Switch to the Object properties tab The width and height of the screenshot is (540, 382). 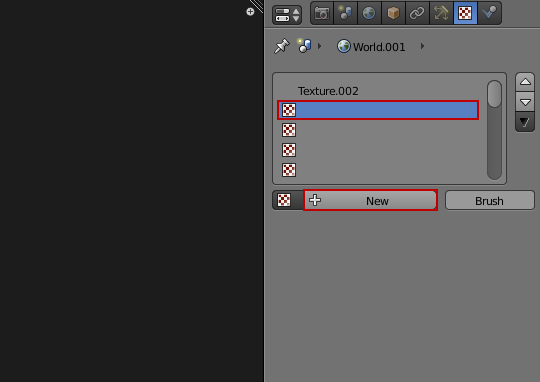click(393, 13)
